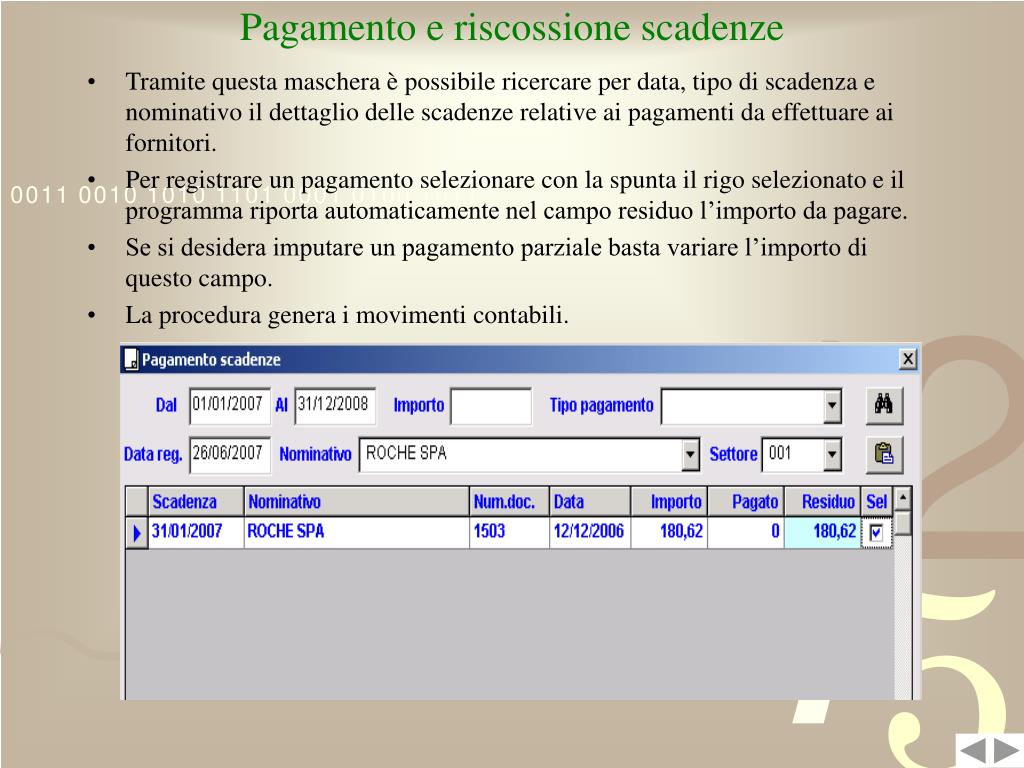The height and width of the screenshot is (768, 1024).
Task: Select the 31/01/2007 scadenza cell
Action: tap(196, 532)
